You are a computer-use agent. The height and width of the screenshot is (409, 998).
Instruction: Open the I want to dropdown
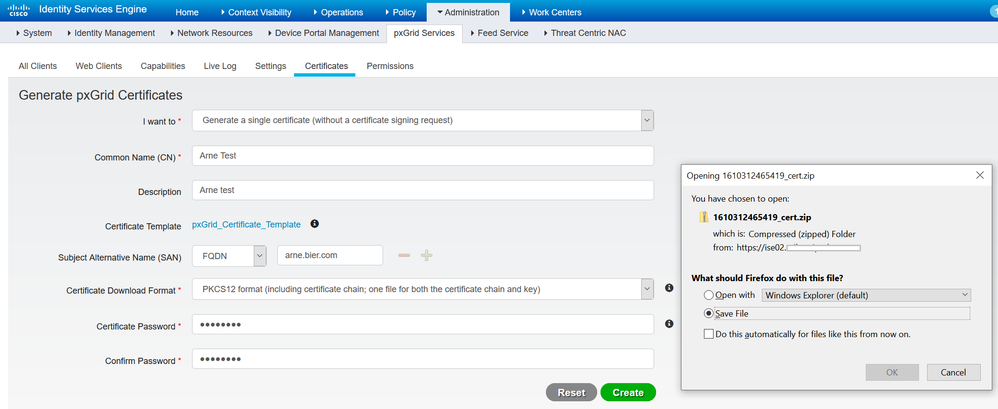[x=647, y=120]
